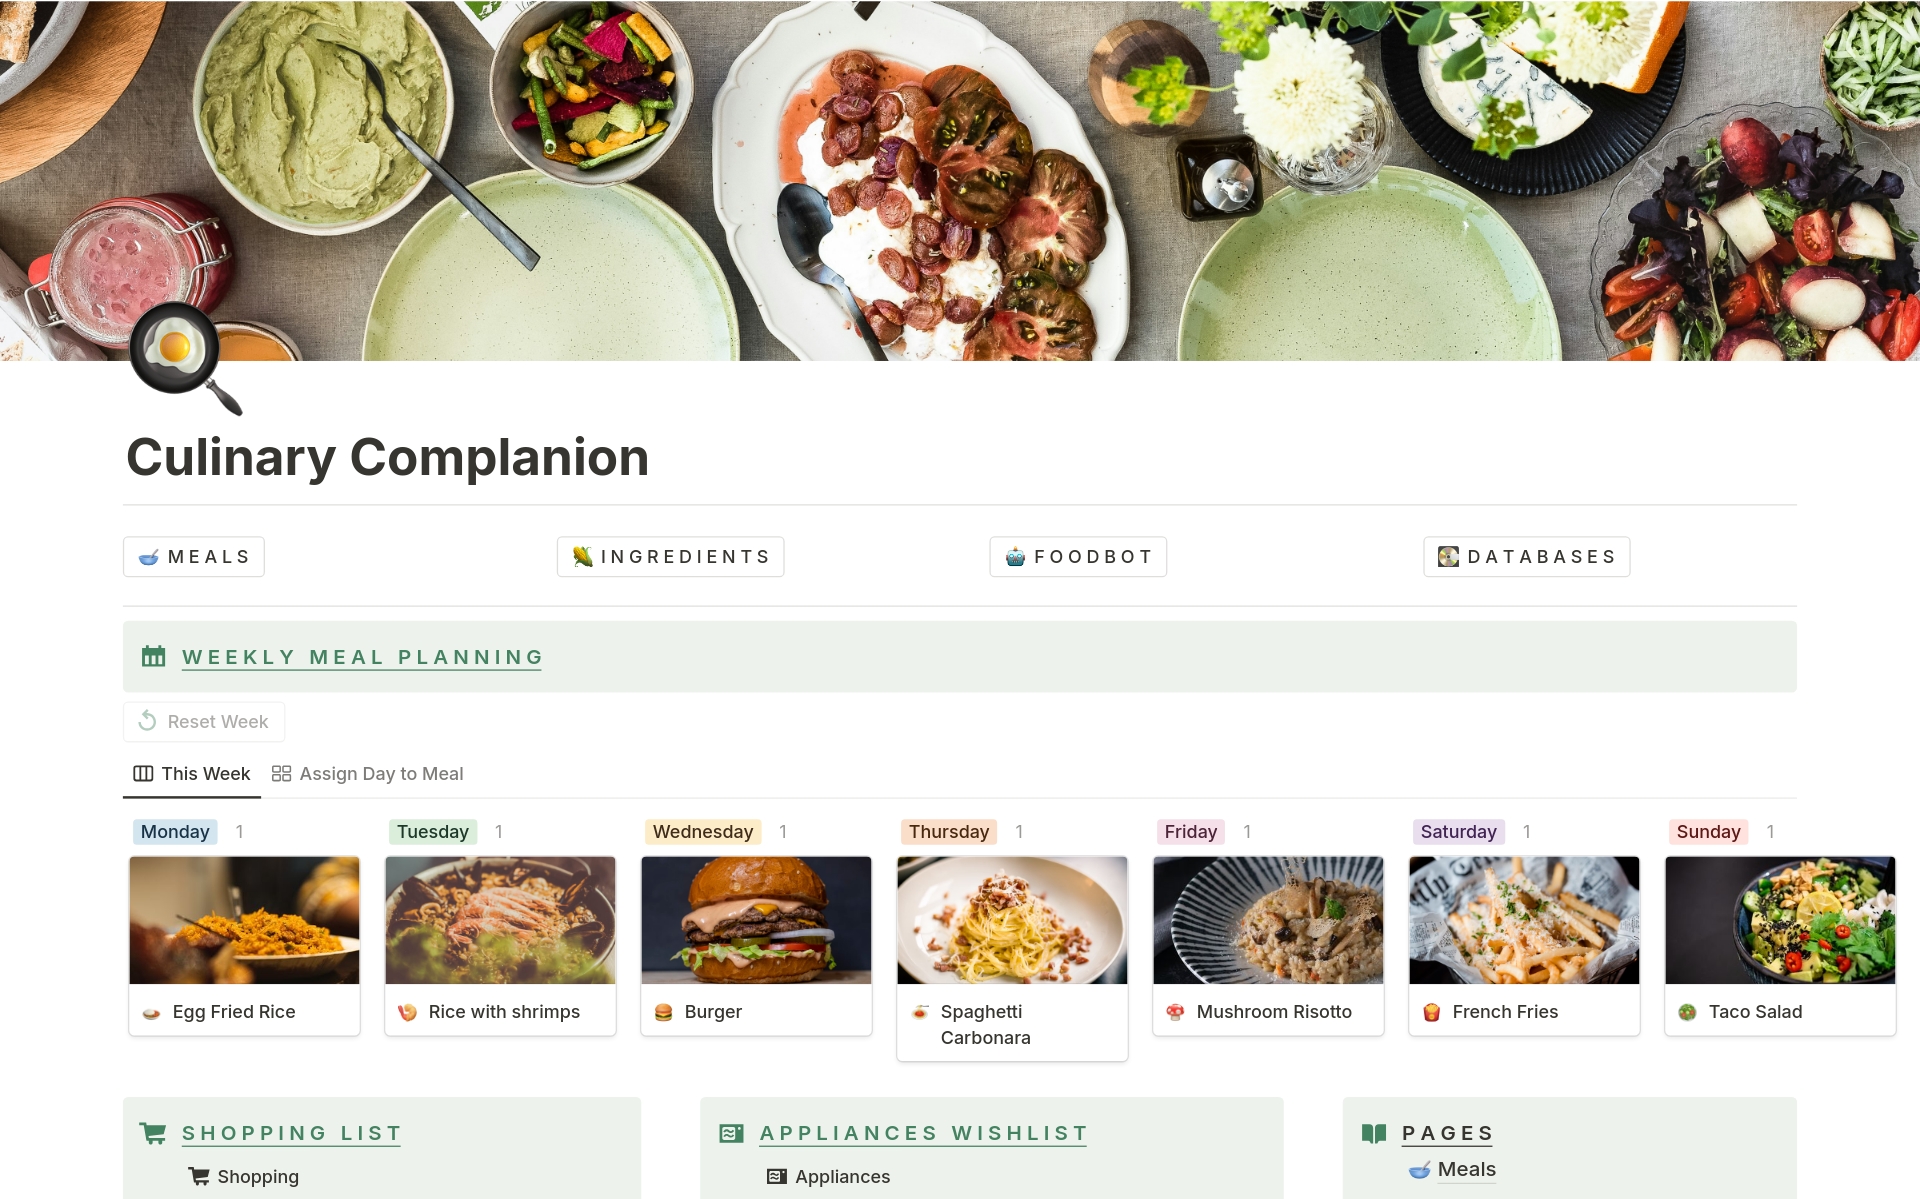Viewport: 1920px width, 1199px height.
Task: Switch to the Assign Day to Meal tab
Action: (368, 774)
